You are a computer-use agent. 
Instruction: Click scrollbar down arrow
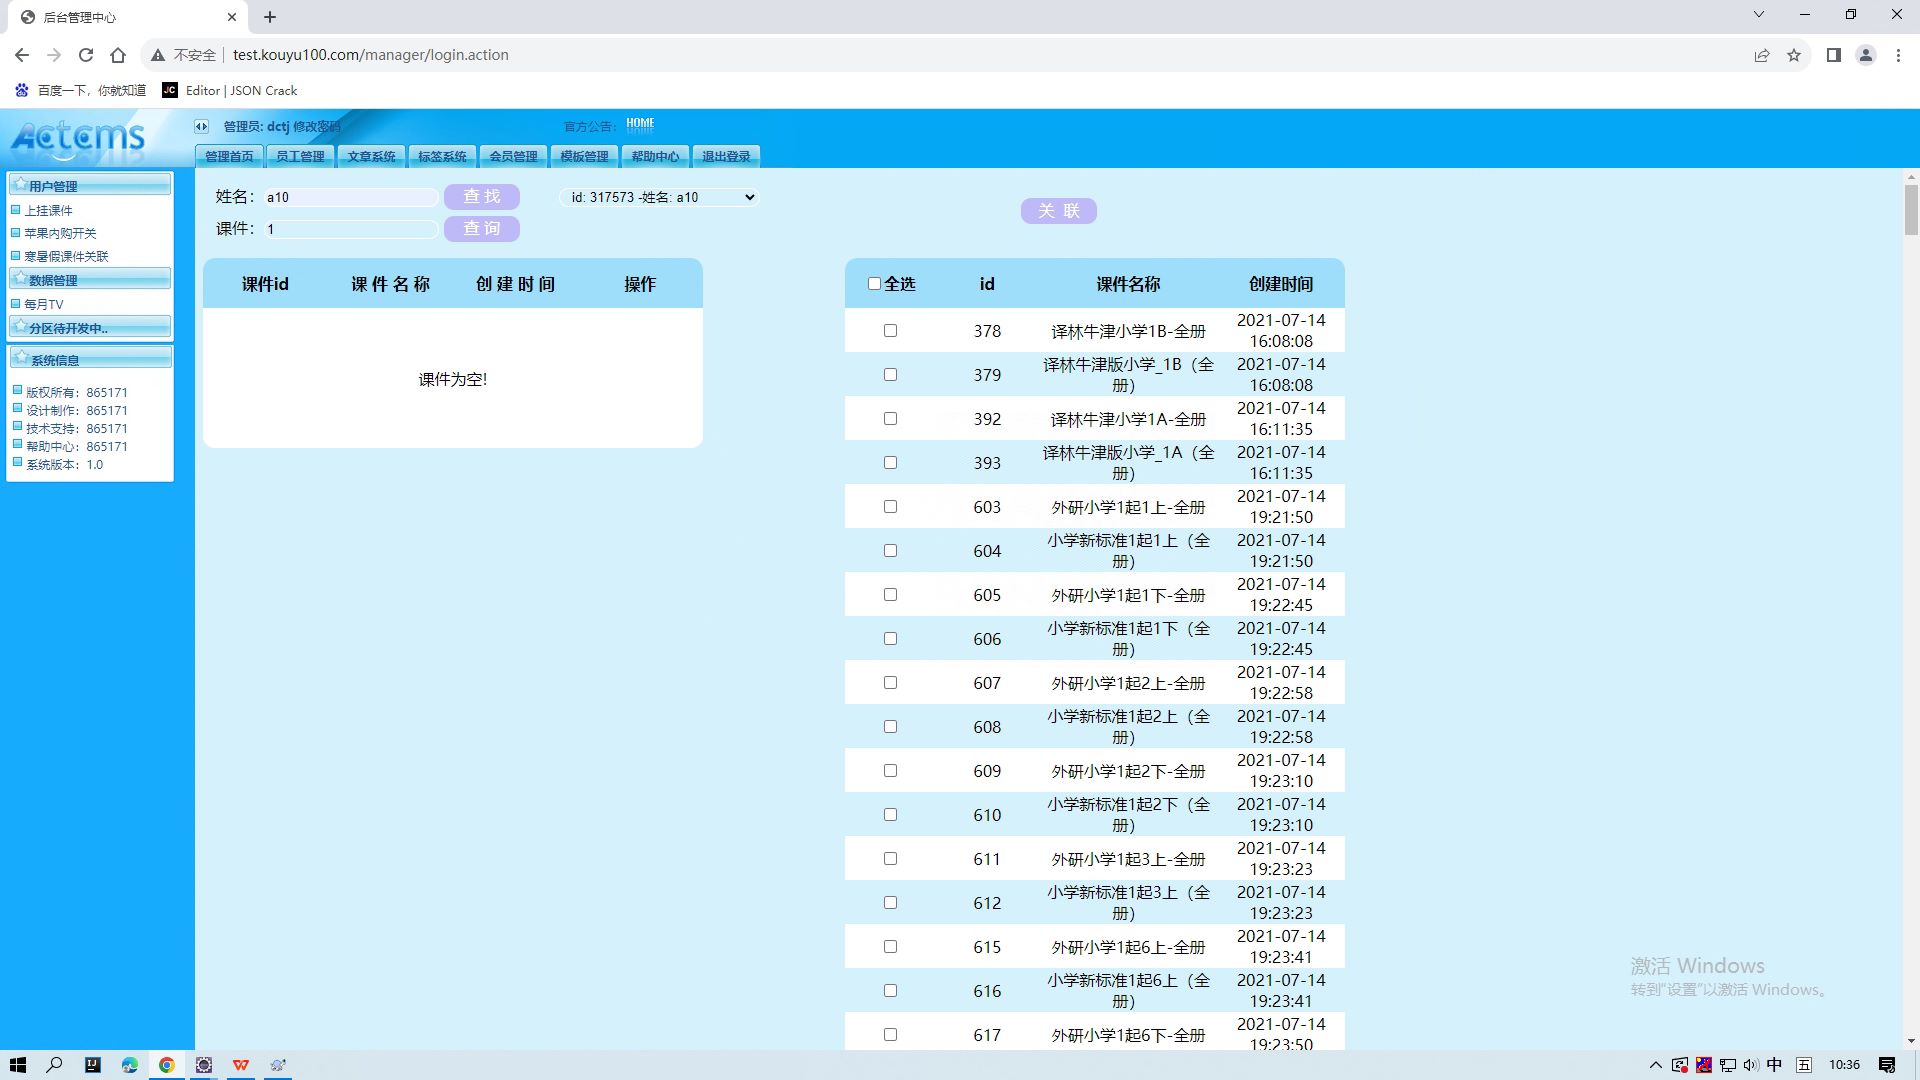tap(1911, 1041)
